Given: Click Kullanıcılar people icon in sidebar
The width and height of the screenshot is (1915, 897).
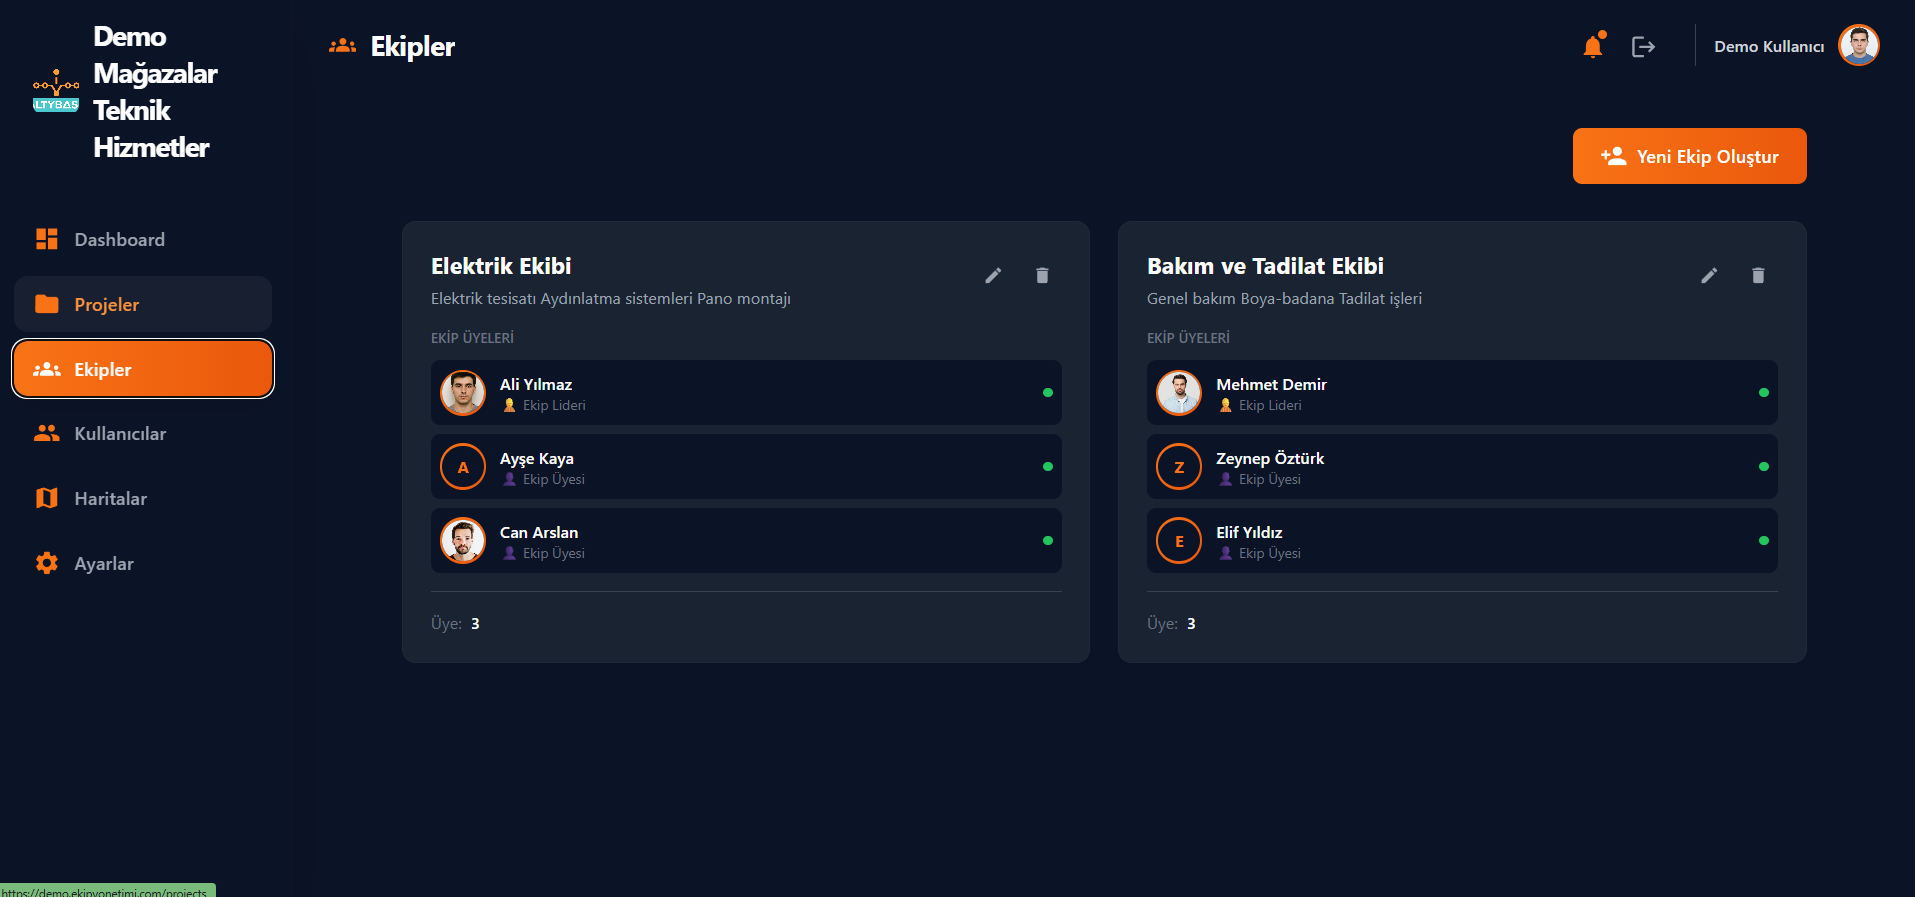Looking at the screenshot, I should click(47, 433).
